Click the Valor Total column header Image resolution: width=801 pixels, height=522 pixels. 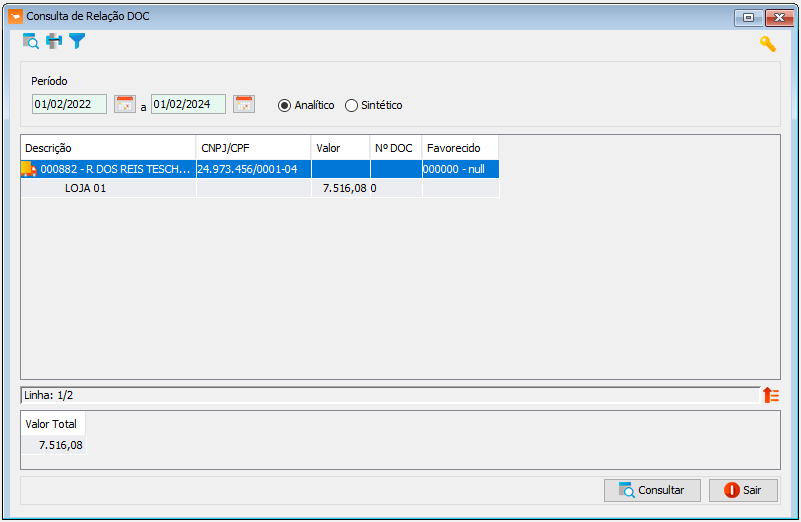[53, 424]
